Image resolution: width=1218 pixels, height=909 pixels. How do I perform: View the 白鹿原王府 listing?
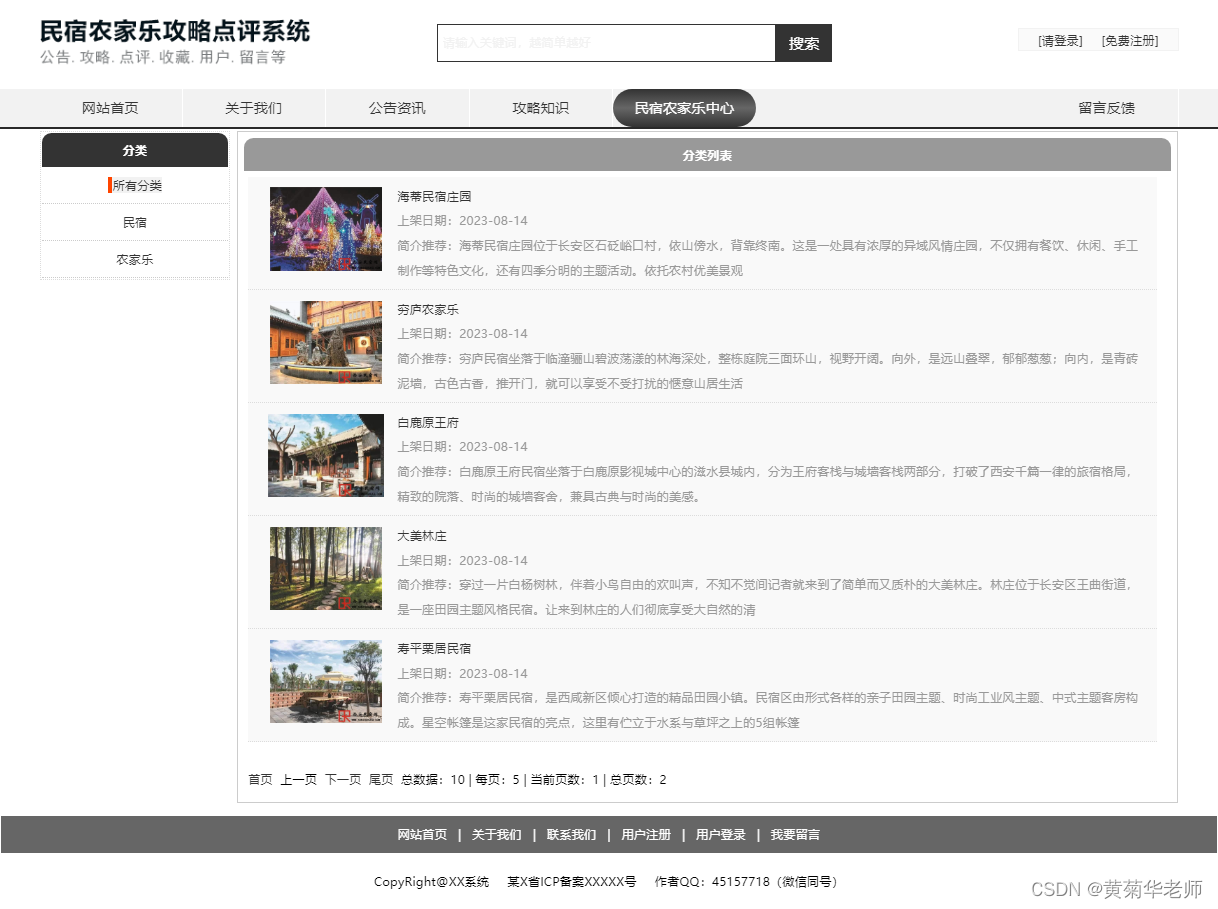click(x=429, y=422)
